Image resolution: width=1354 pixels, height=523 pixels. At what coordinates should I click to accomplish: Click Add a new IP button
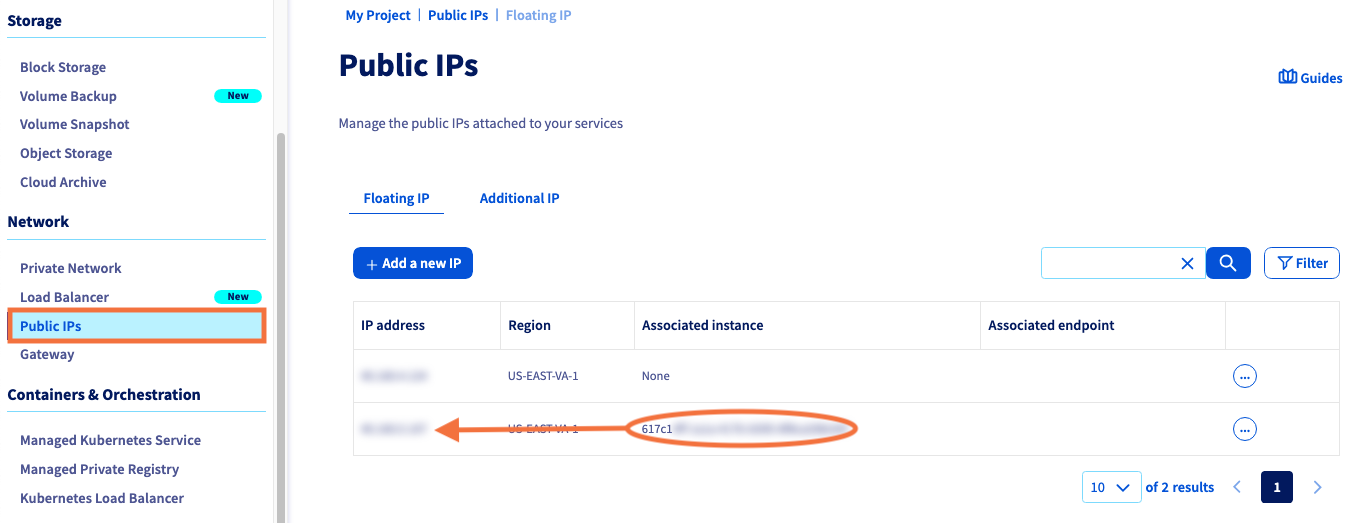[413, 263]
